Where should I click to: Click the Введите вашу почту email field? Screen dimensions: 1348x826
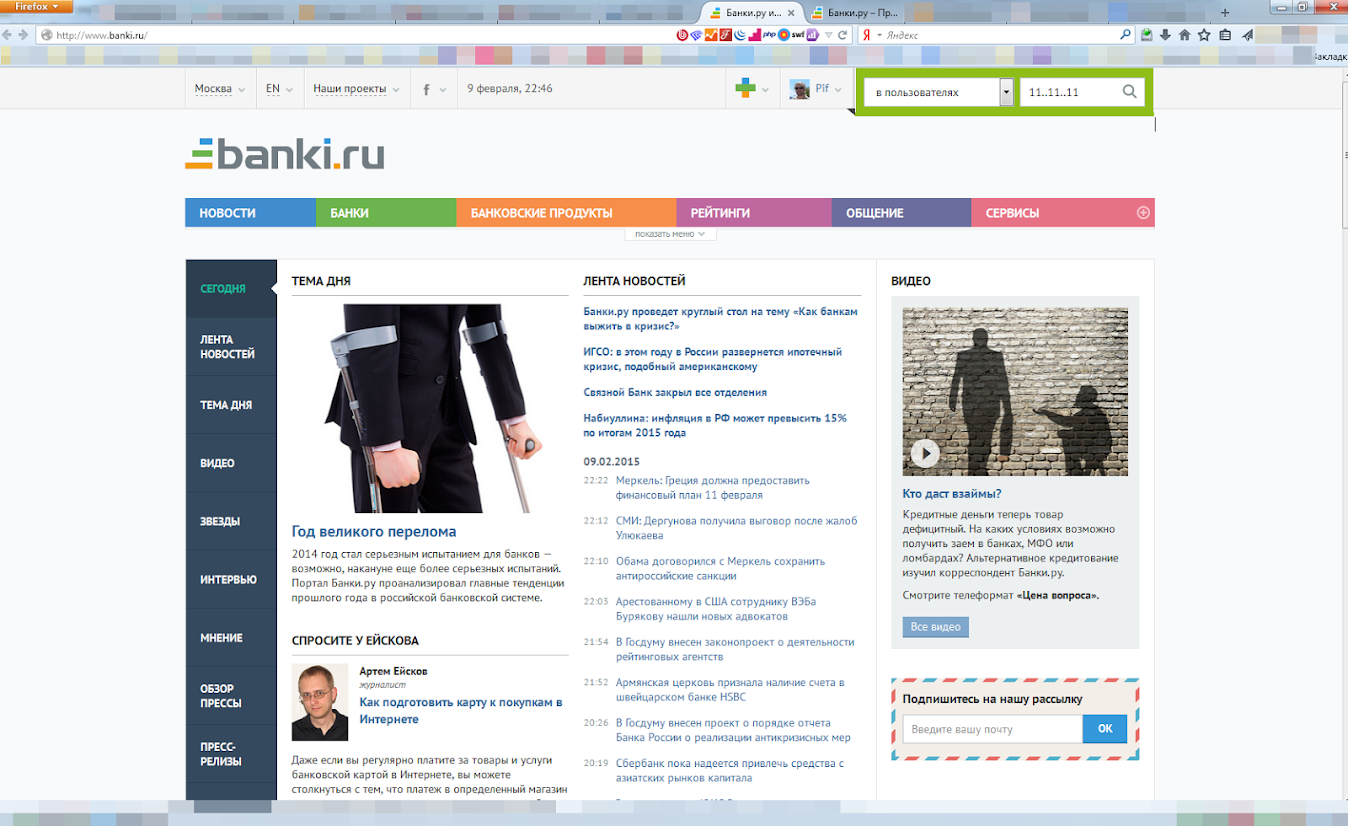993,729
